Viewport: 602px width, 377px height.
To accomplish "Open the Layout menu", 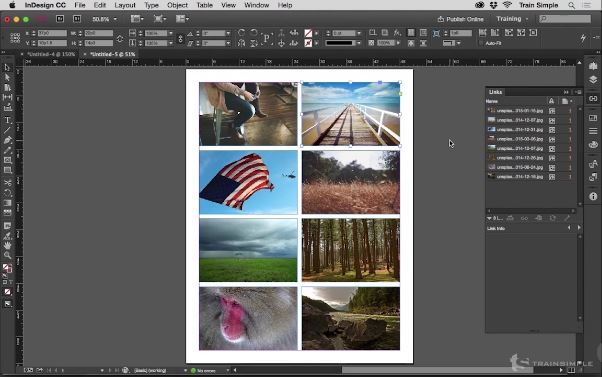I will [125, 5].
